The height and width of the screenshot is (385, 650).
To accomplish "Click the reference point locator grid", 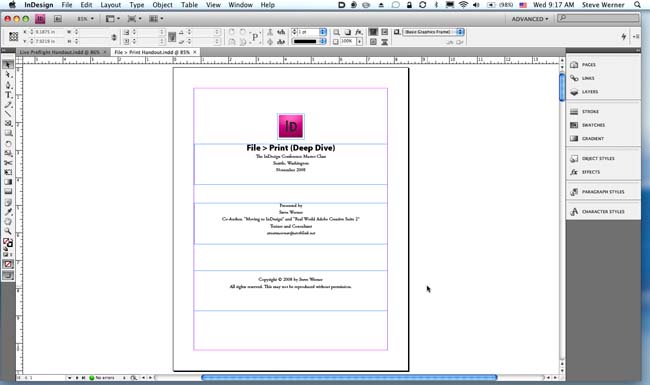I will (x=14, y=36).
